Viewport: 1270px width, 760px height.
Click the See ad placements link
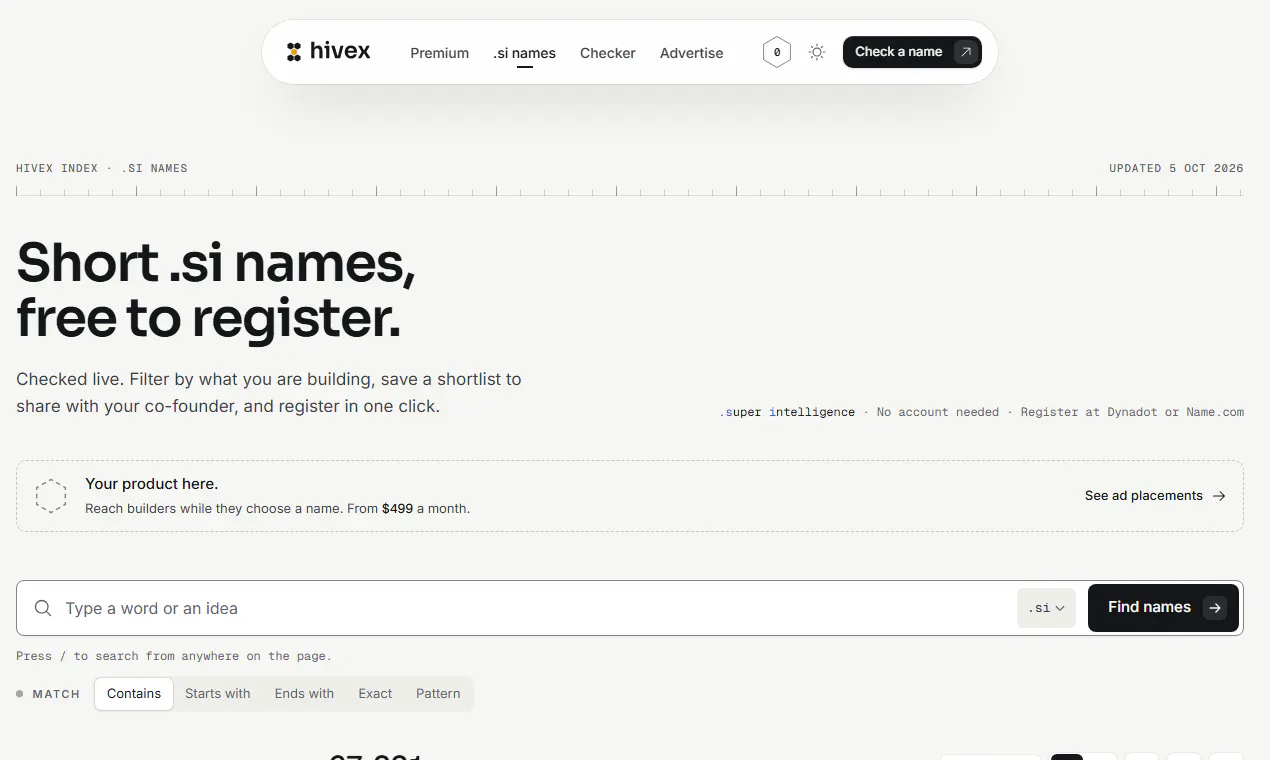point(1155,495)
